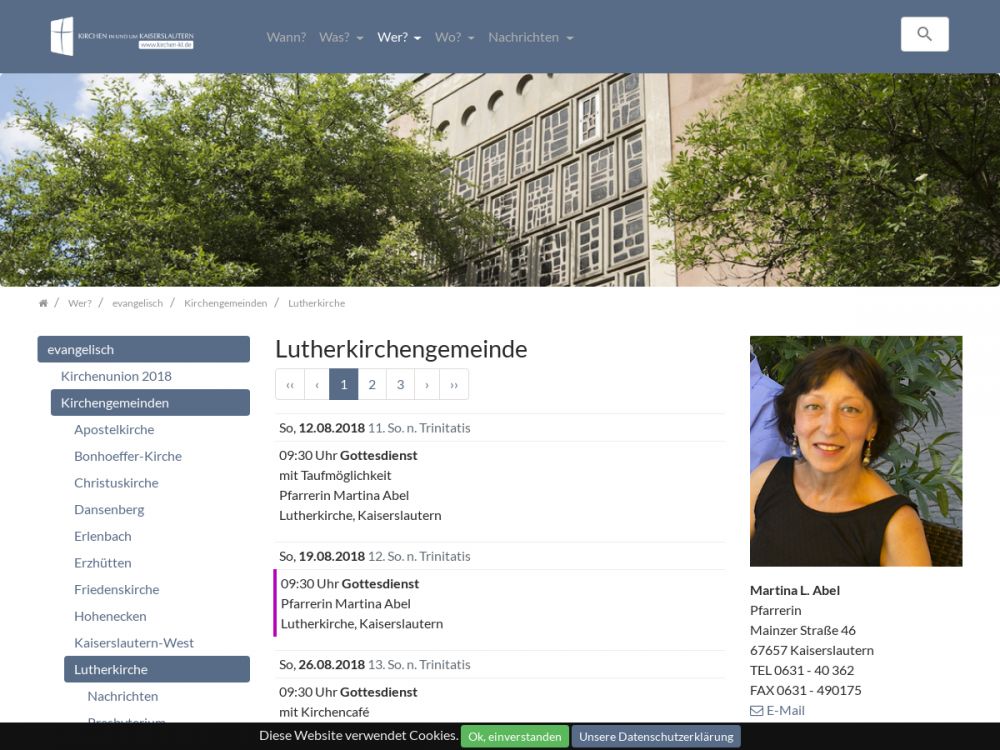Click the church logo in header
This screenshot has height=750, width=1000.
click(x=121, y=37)
